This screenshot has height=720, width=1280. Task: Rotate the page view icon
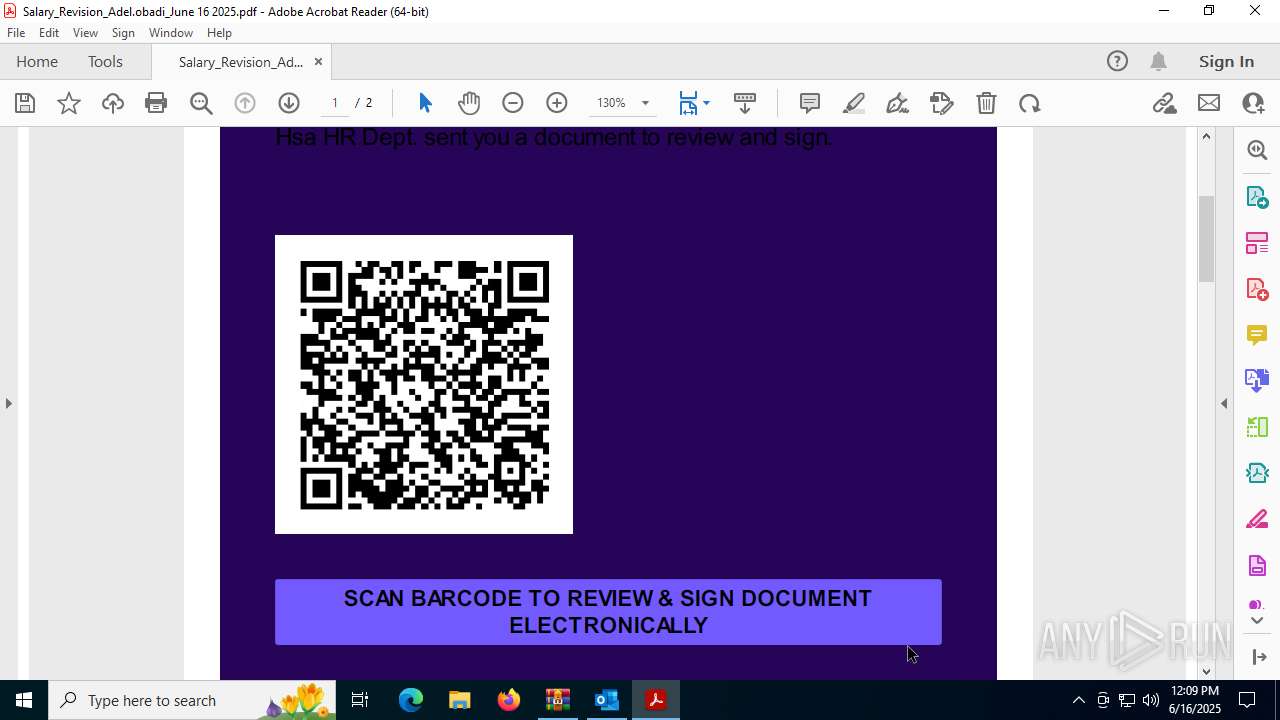click(x=1030, y=103)
